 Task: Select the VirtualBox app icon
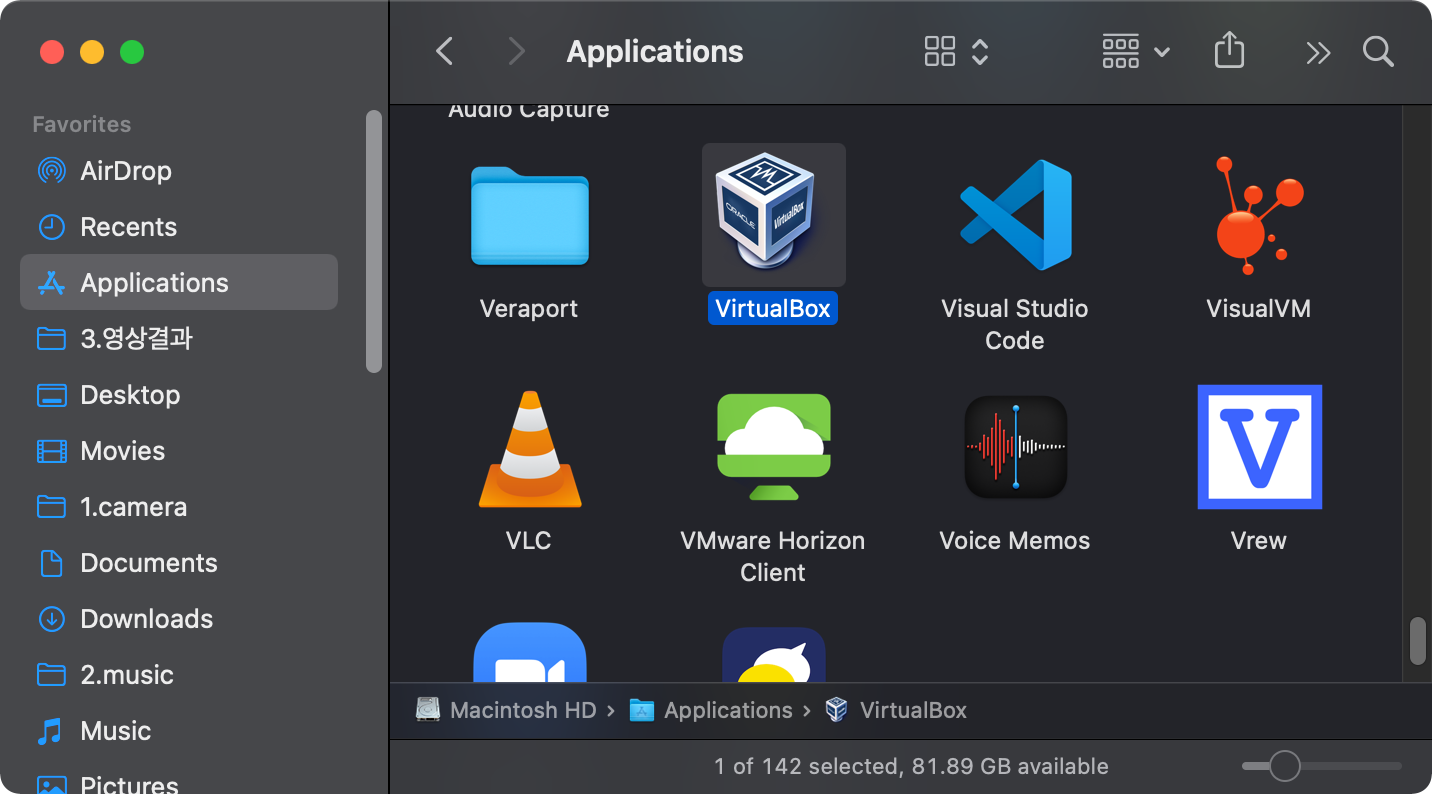[773, 215]
